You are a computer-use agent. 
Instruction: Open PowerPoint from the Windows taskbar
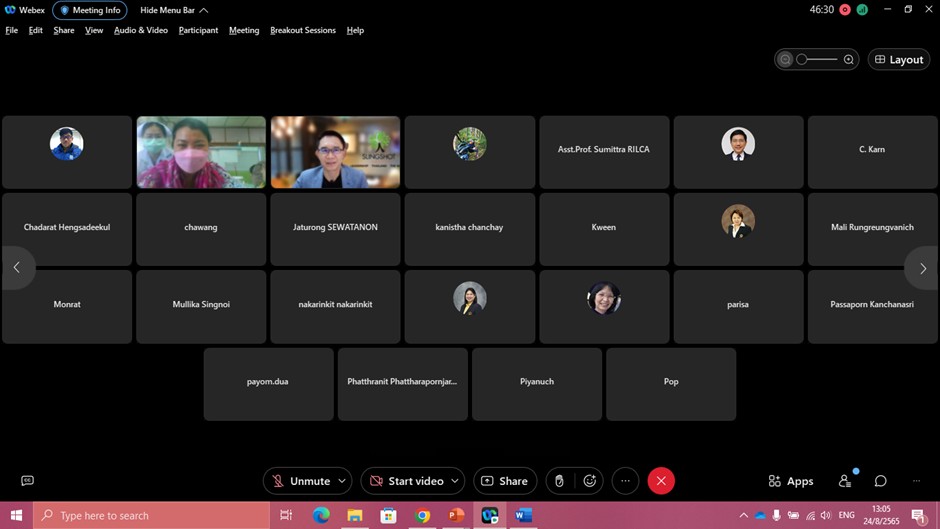click(456, 516)
